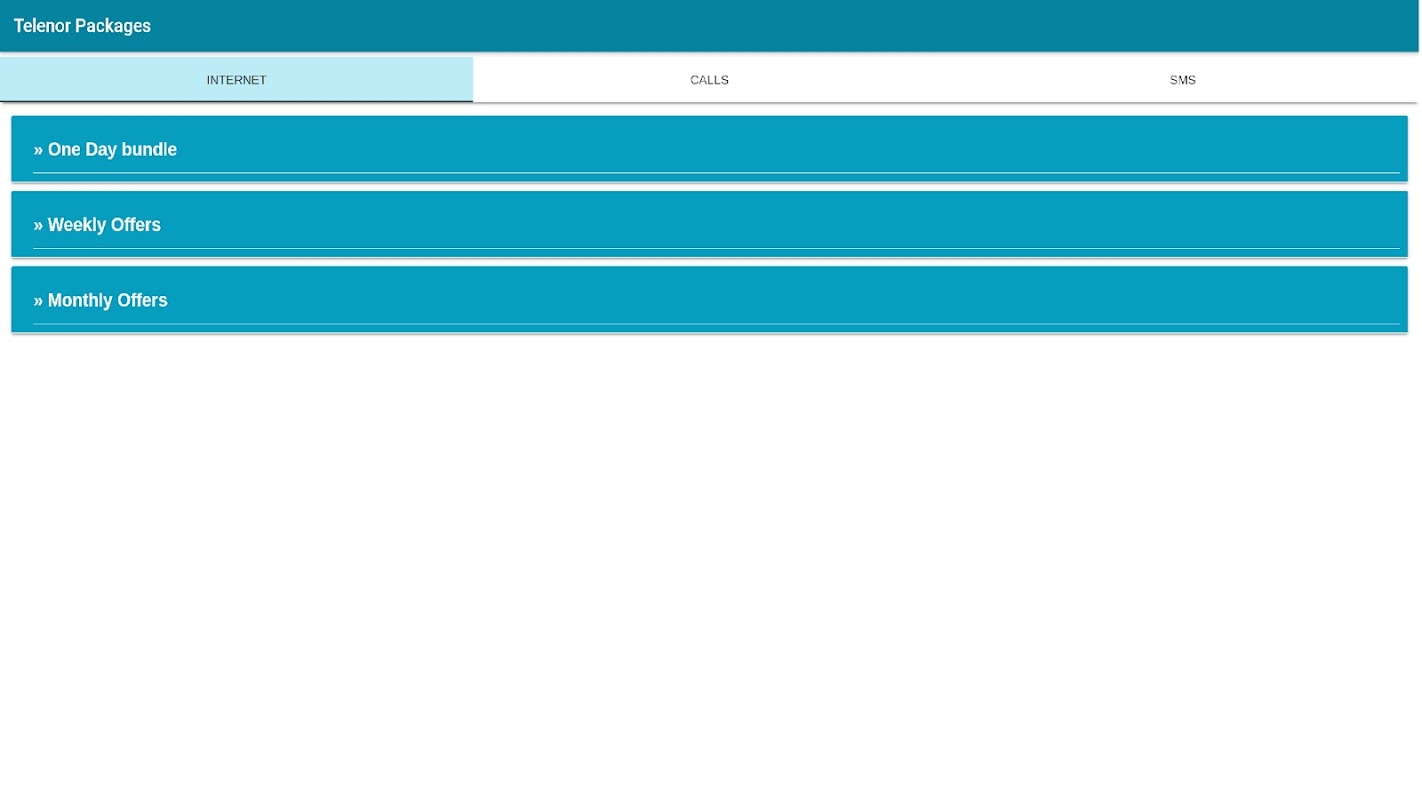
Task: Open the Monthly Offers section
Action: click(x=709, y=300)
